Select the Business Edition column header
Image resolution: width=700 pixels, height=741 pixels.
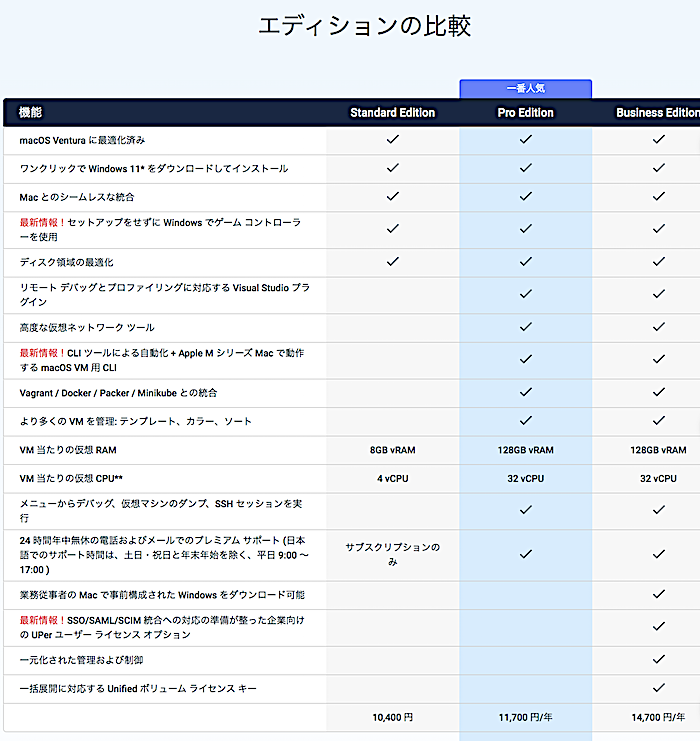[657, 113]
